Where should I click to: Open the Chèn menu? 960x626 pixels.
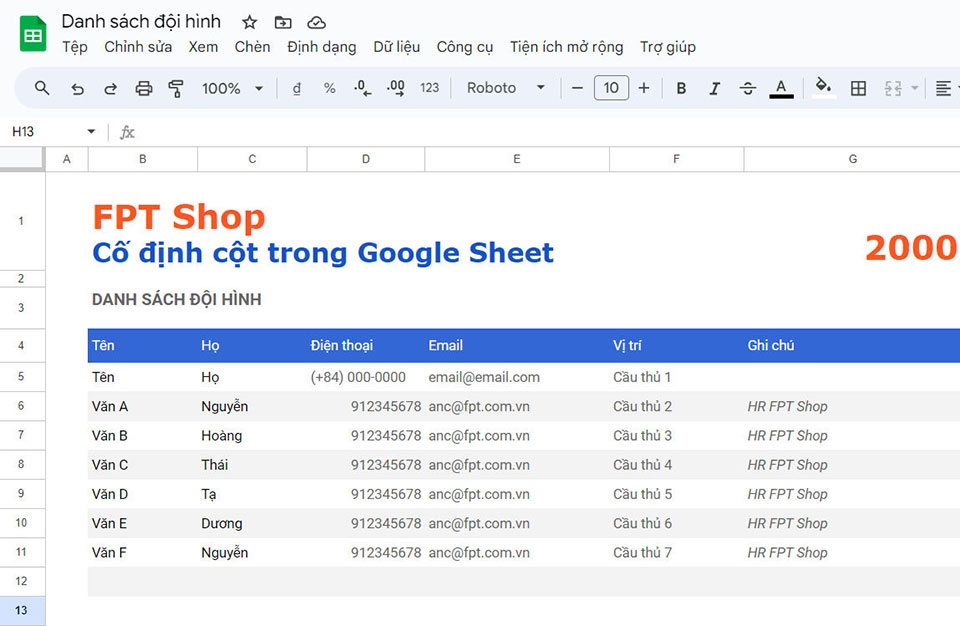[252, 47]
